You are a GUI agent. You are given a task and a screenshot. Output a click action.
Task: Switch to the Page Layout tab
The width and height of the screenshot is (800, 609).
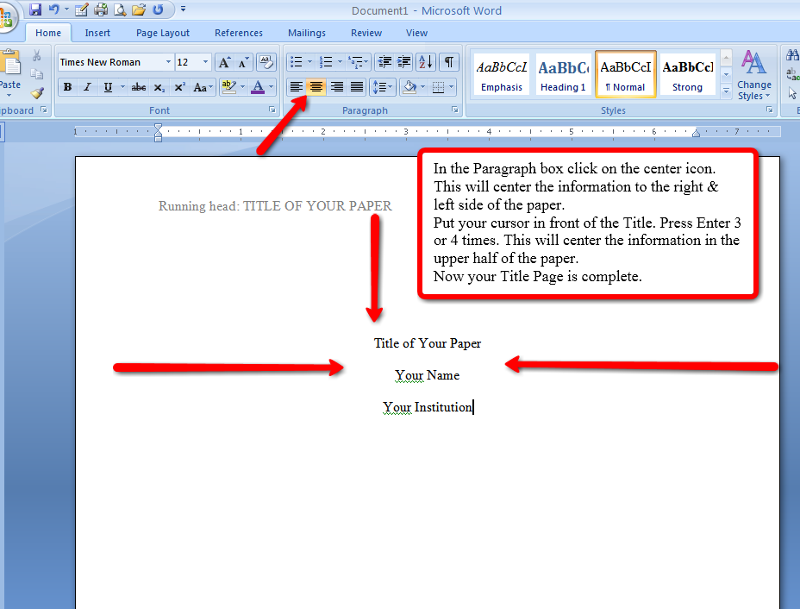[162, 32]
